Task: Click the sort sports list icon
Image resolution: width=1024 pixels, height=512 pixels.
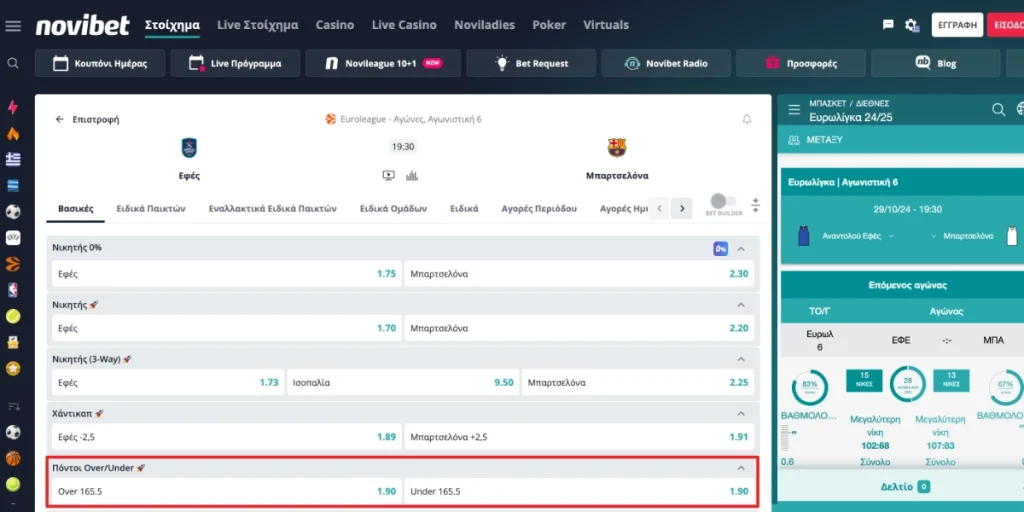Action: click(12, 406)
